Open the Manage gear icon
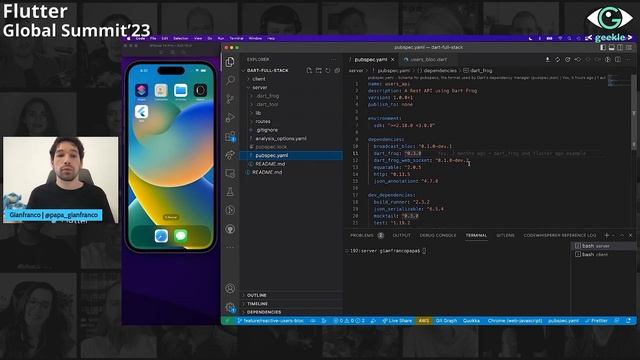Image resolution: width=640 pixels, height=360 pixels. pyautogui.click(x=230, y=307)
